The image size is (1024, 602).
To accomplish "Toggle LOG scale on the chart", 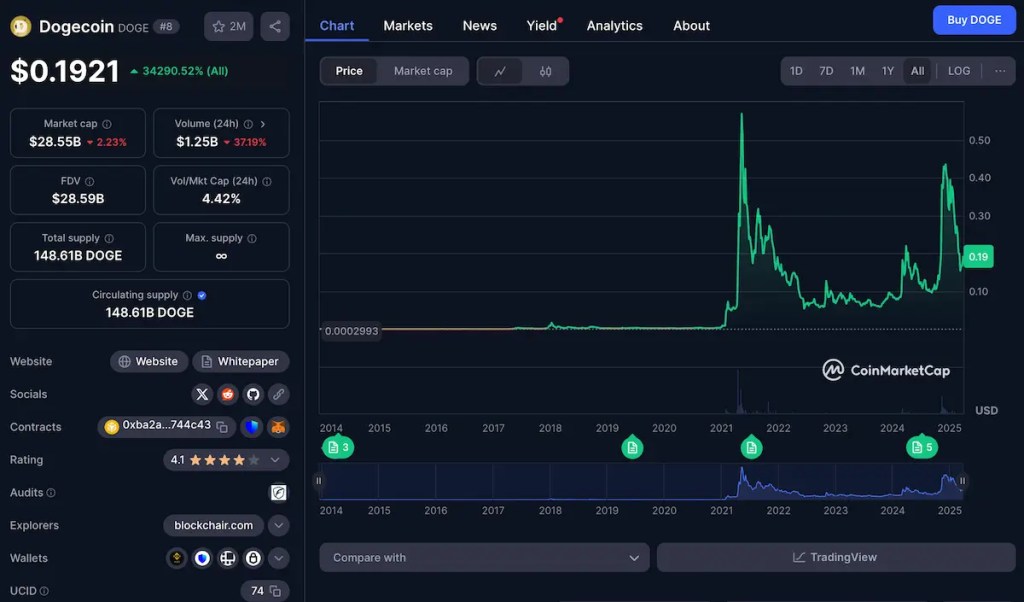I will point(958,71).
